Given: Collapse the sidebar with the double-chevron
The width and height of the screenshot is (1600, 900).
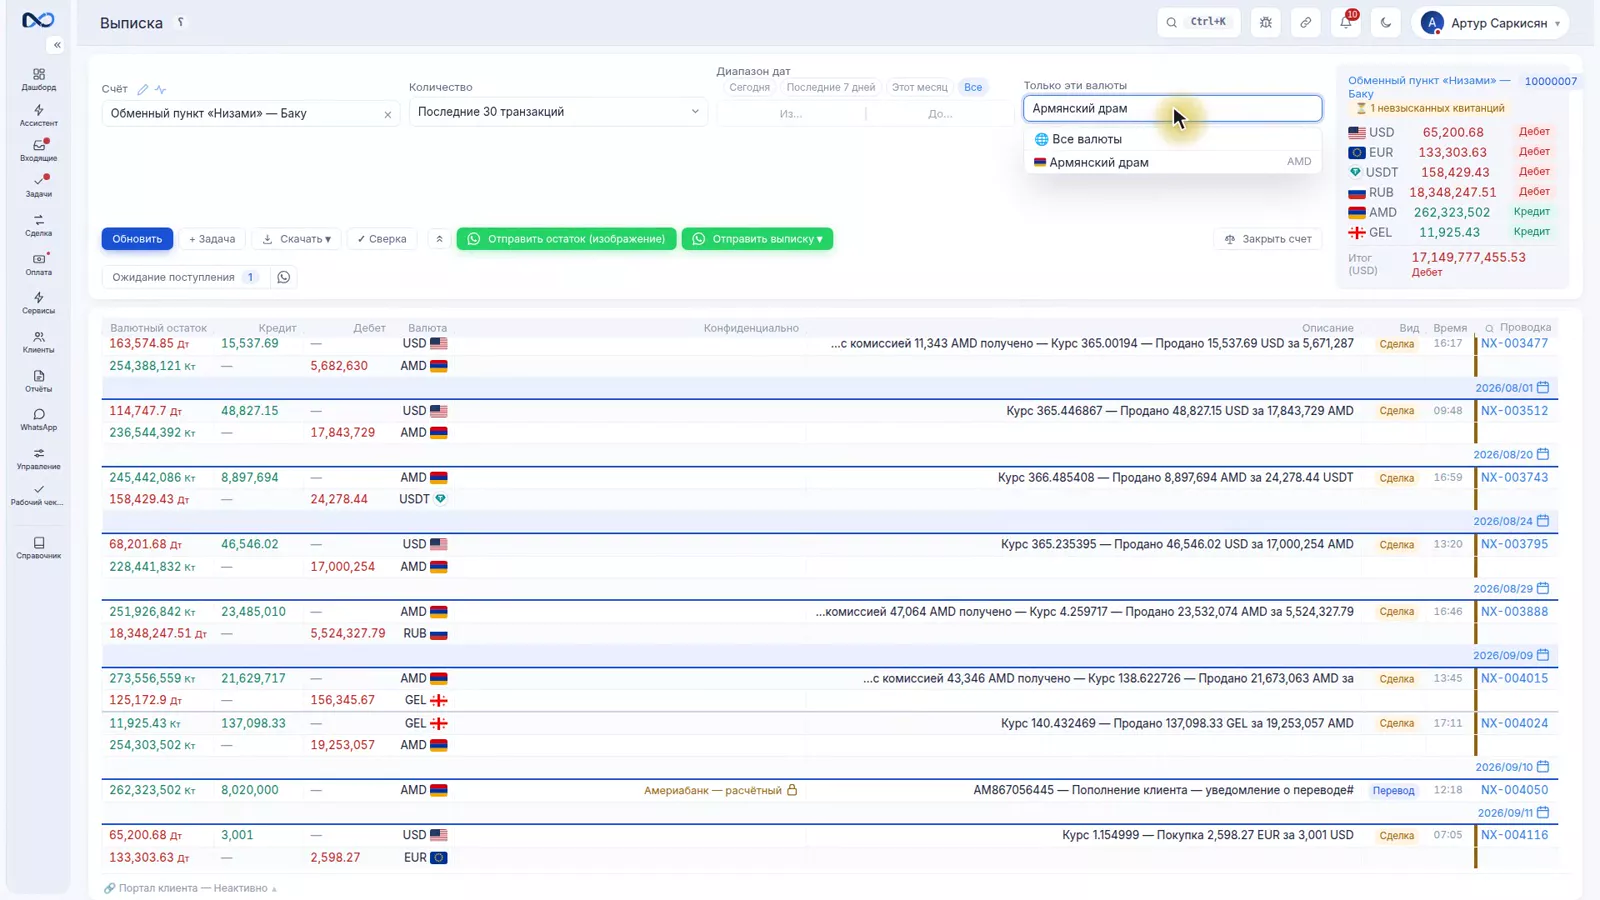Looking at the screenshot, I should click(x=57, y=45).
